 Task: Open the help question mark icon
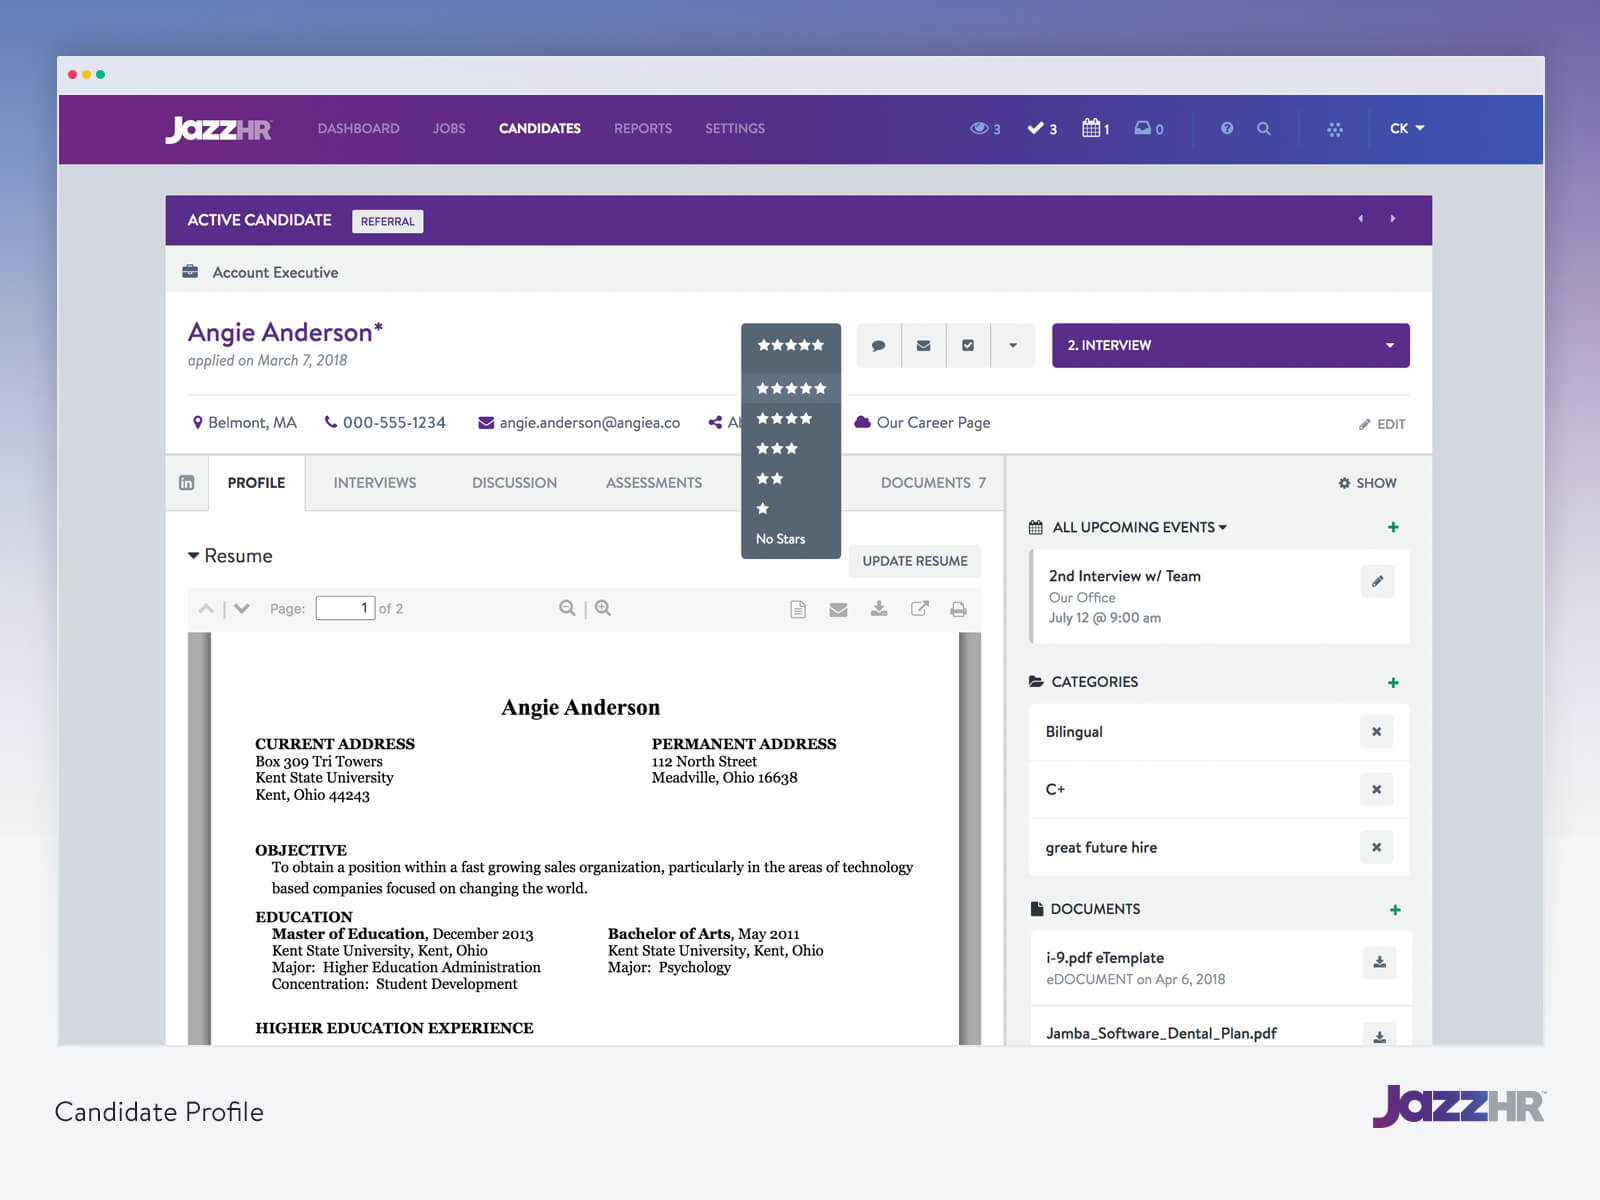coord(1227,129)
